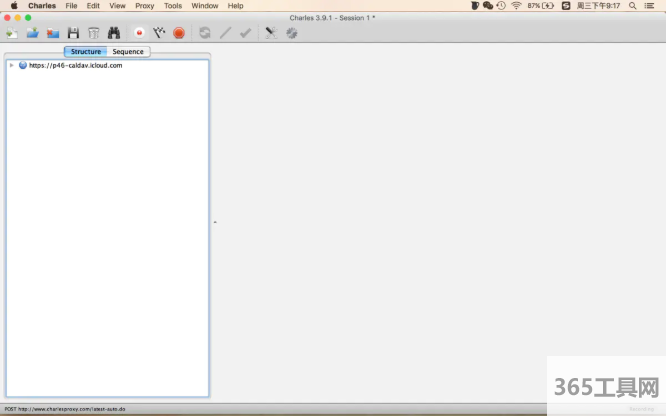Toggle breakpoints with the red hexagon icon
The image size is (667, 416).
click(x=179, y=33)
